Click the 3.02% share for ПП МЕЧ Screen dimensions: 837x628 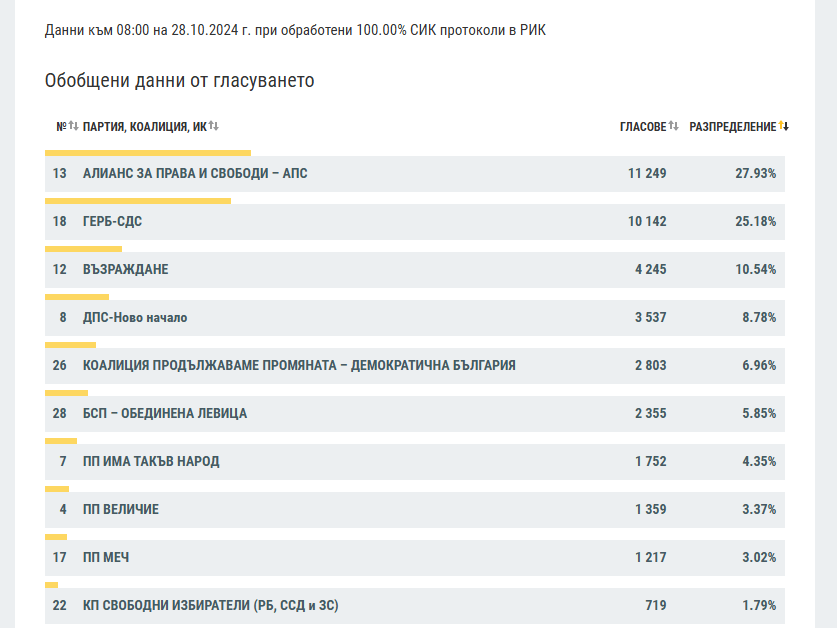coord(758,558)
